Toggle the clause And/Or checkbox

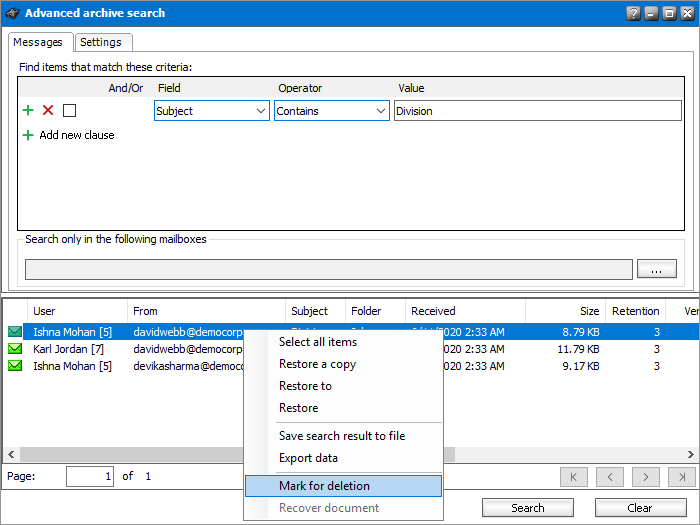pyautogui.click(x=69, y=111)
